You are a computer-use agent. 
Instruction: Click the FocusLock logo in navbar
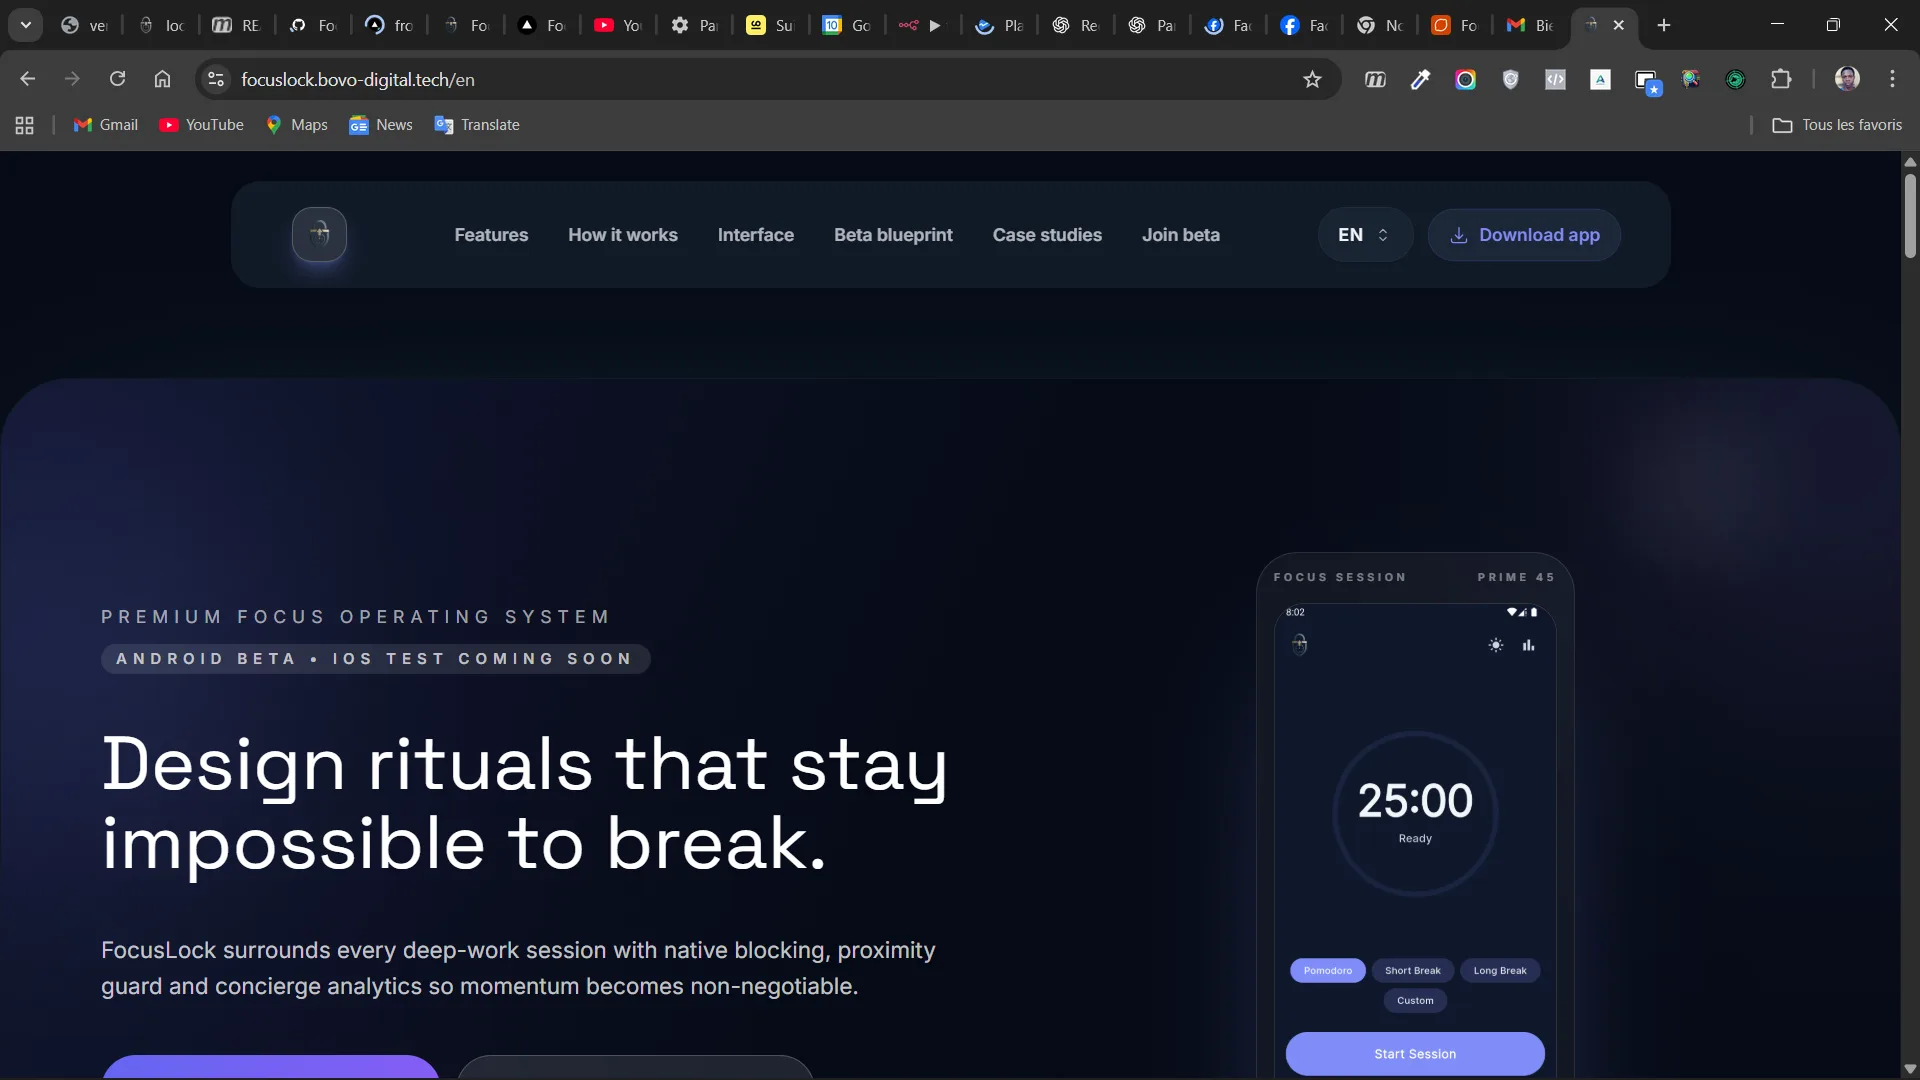point(319,235)
